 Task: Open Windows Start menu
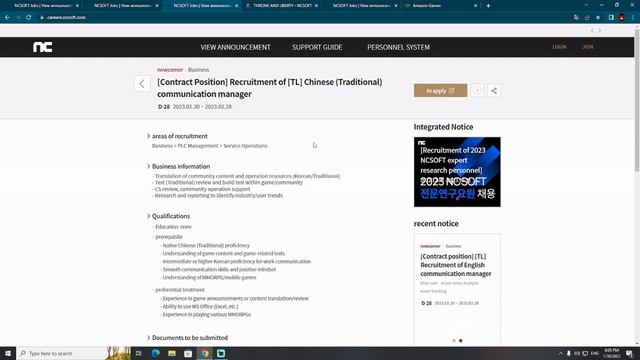[8, 353]
